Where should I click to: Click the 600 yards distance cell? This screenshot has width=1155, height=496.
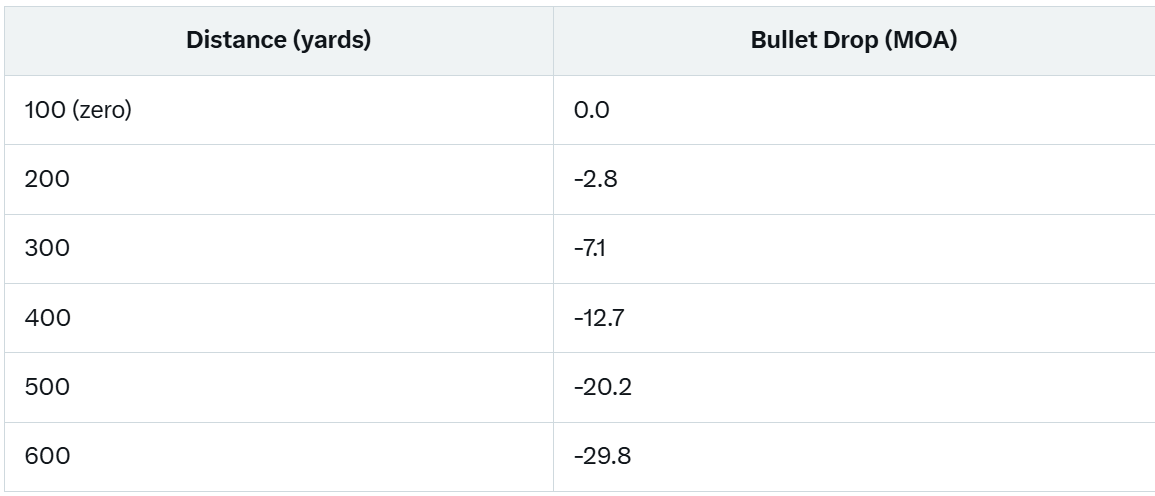[278, 456]
